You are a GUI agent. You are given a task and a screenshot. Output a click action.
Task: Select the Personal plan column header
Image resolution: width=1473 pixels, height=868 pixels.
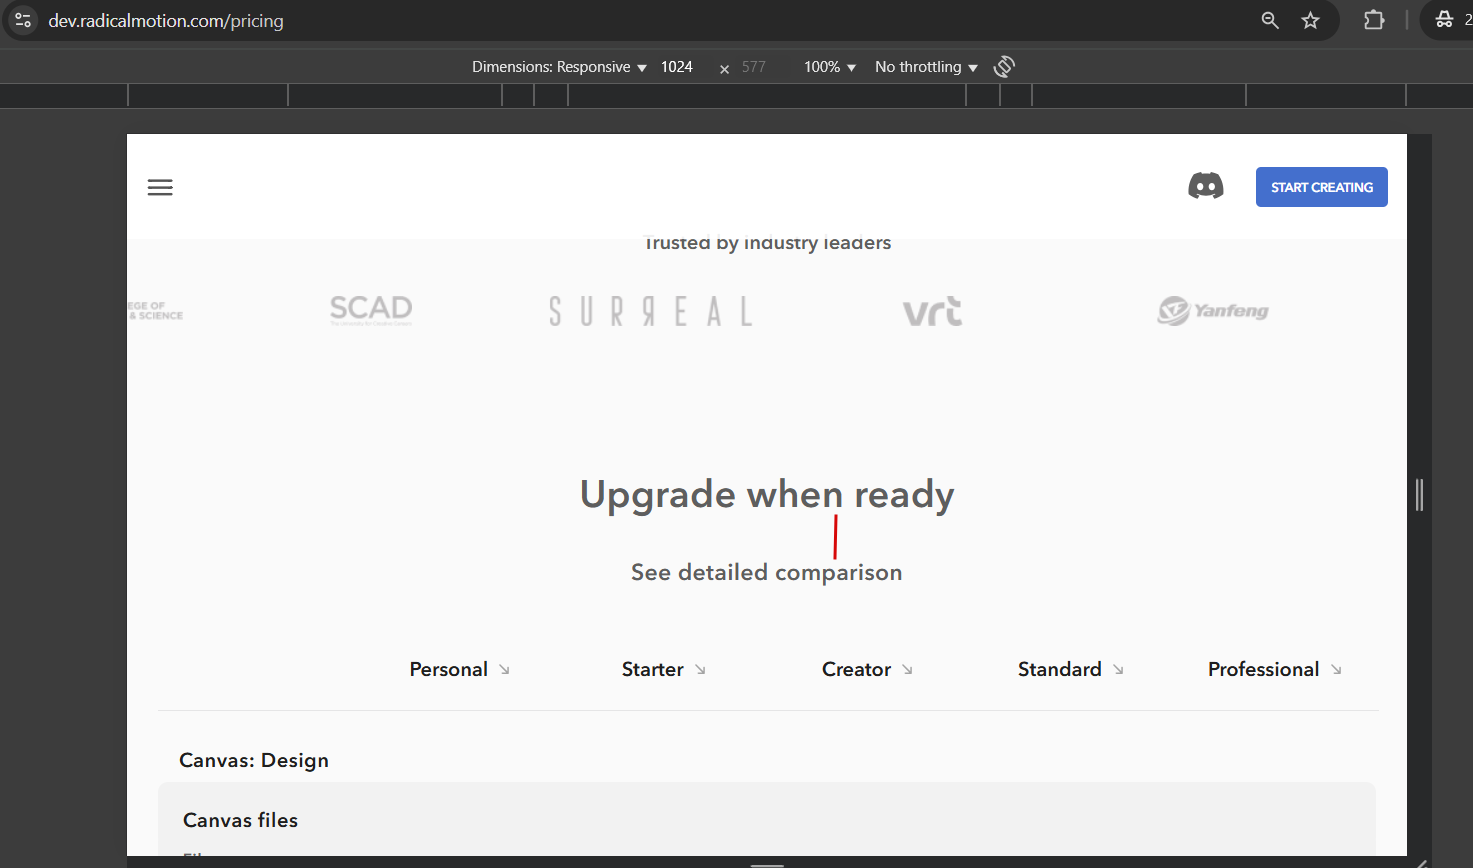click(448, 669)
